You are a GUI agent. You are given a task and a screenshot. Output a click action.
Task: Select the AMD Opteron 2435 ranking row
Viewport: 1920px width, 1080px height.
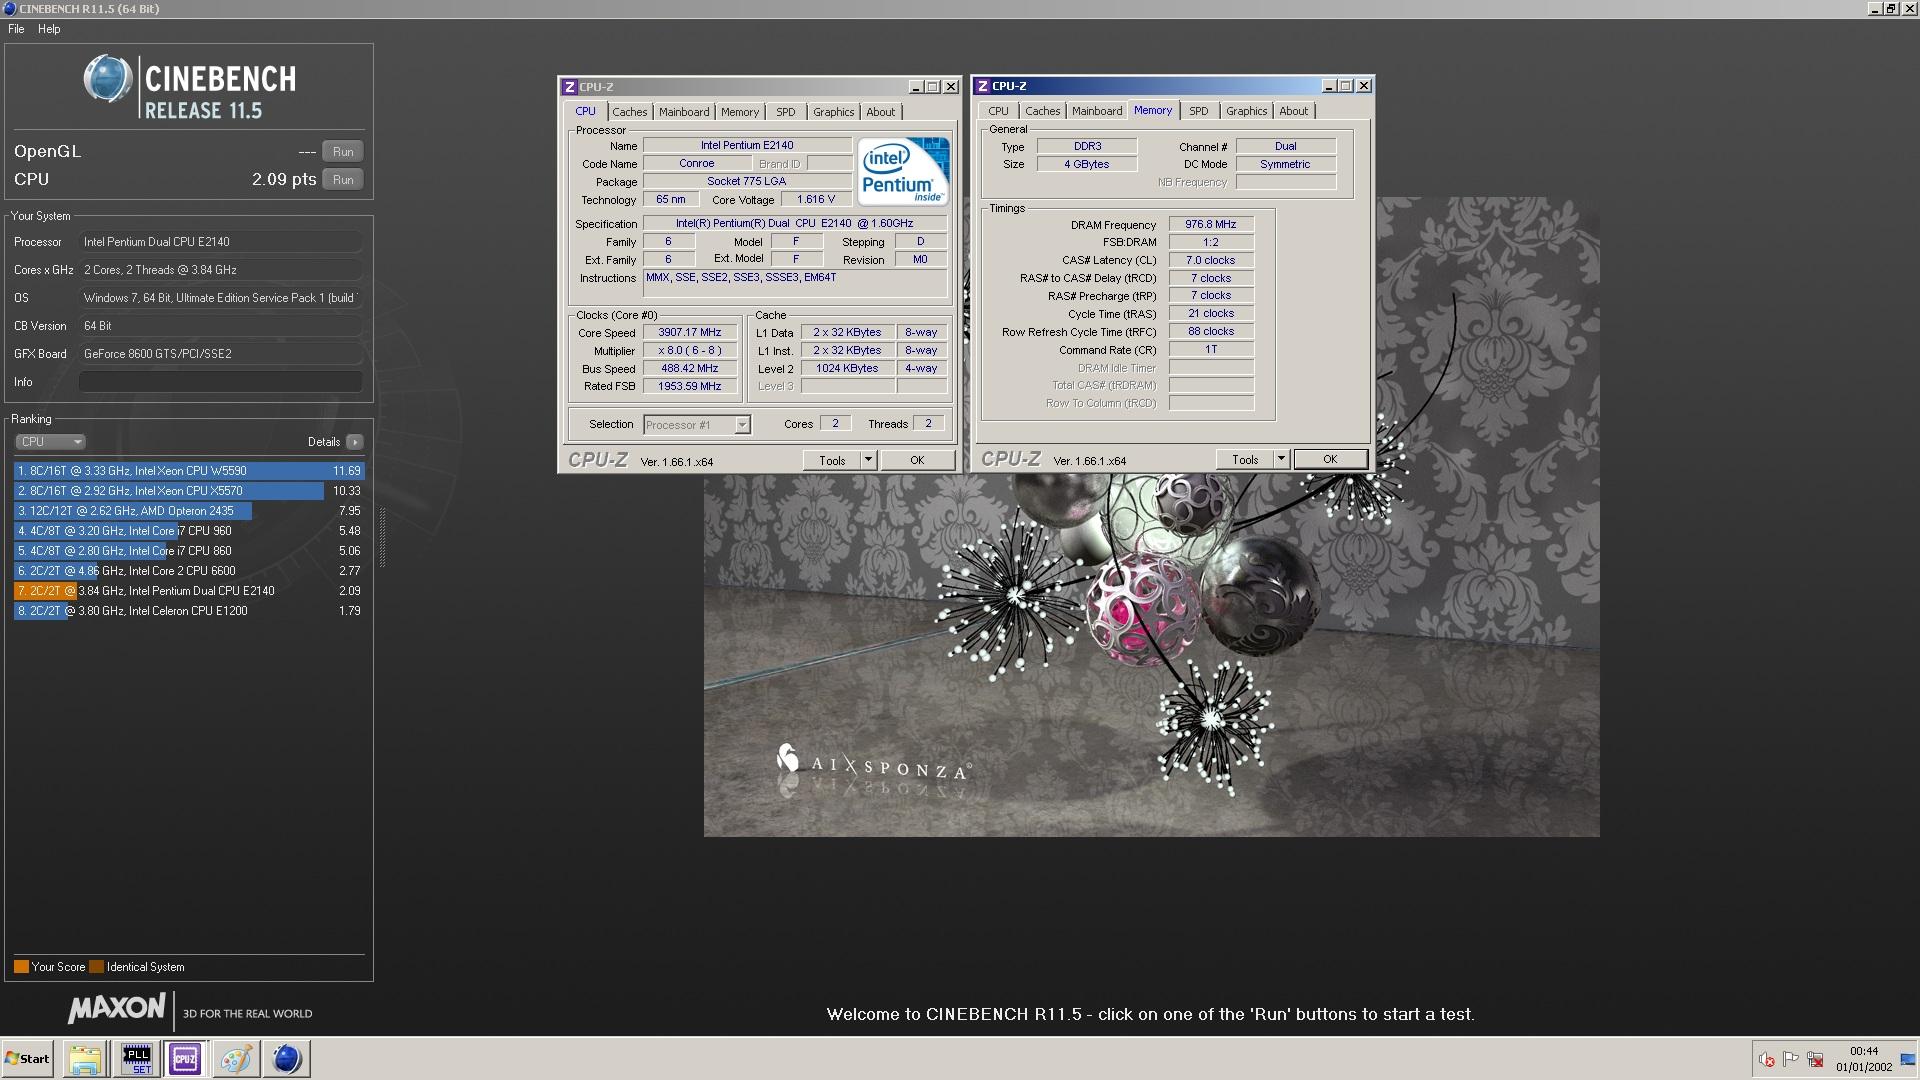point(189,511)
